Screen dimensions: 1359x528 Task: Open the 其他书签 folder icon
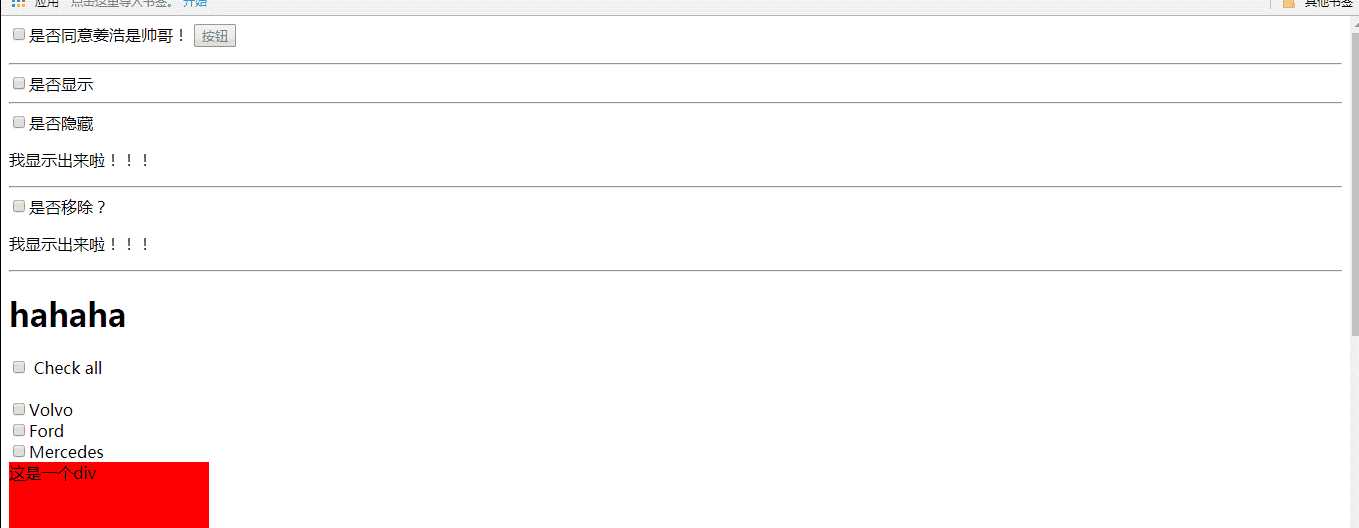click(x=1288, y=3)
